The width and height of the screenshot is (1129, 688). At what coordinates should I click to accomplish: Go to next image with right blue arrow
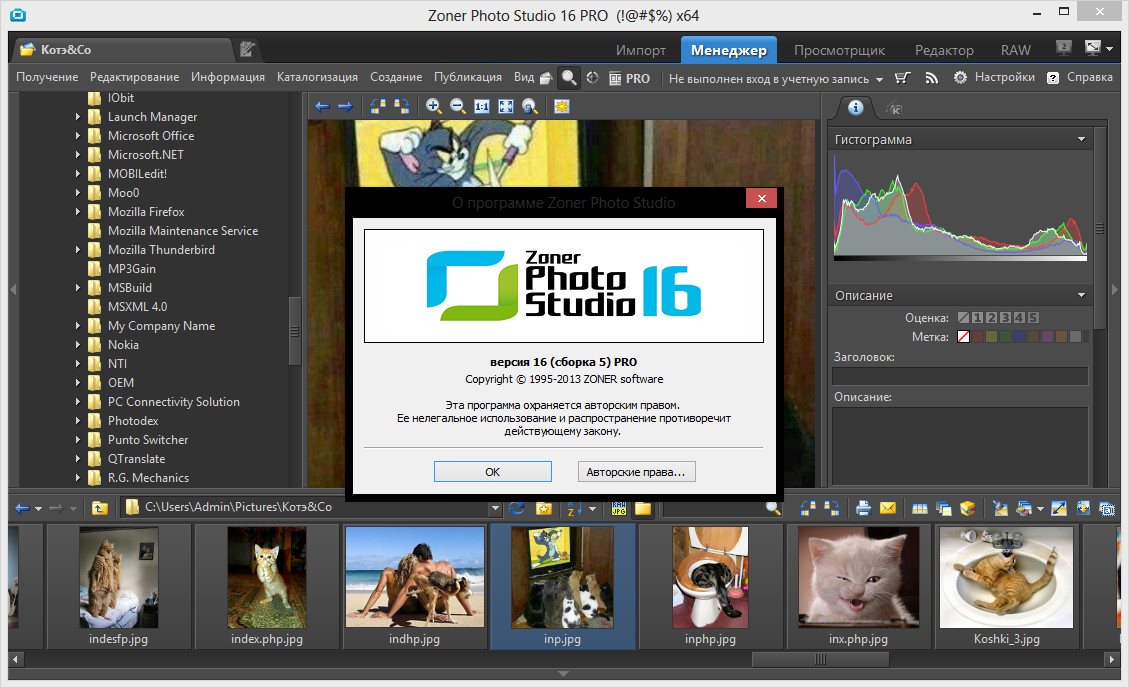point(346,107)
